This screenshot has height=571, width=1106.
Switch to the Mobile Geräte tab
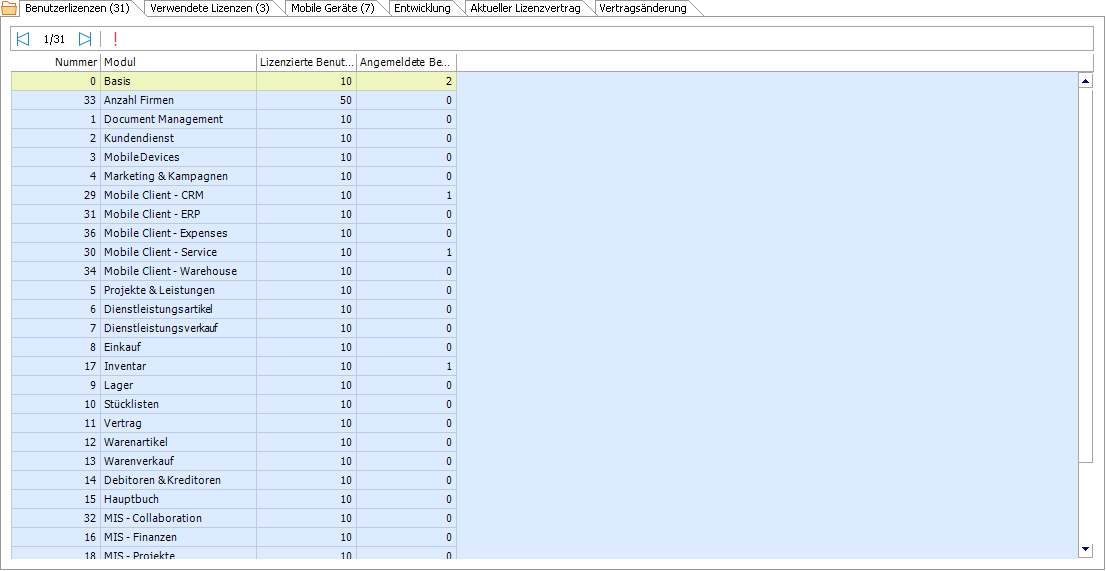333,9
